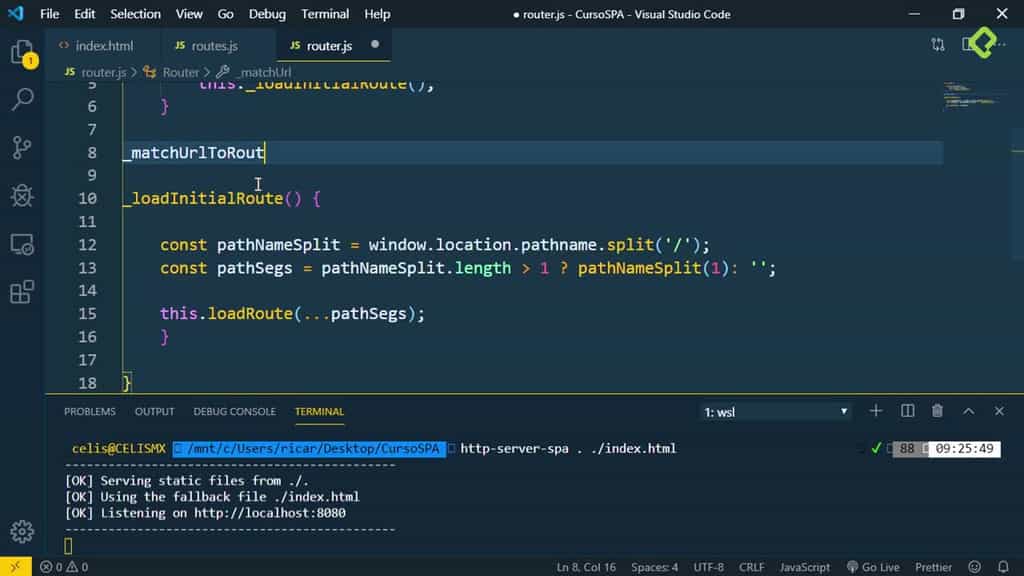Split the terminal panel
Image resolution: width=1024 pixels, height=576 pixels.
(x=907, y=411)
